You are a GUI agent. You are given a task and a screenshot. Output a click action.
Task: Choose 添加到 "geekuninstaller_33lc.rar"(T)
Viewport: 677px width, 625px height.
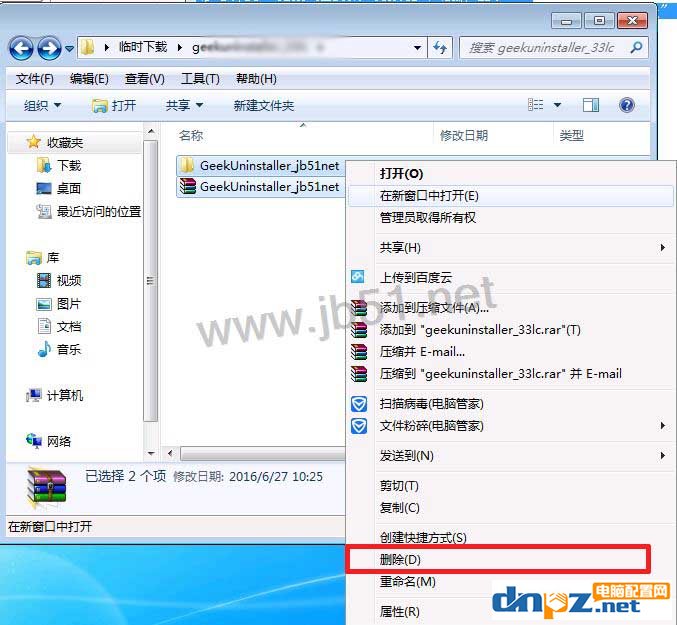click(x=511, y=329)
